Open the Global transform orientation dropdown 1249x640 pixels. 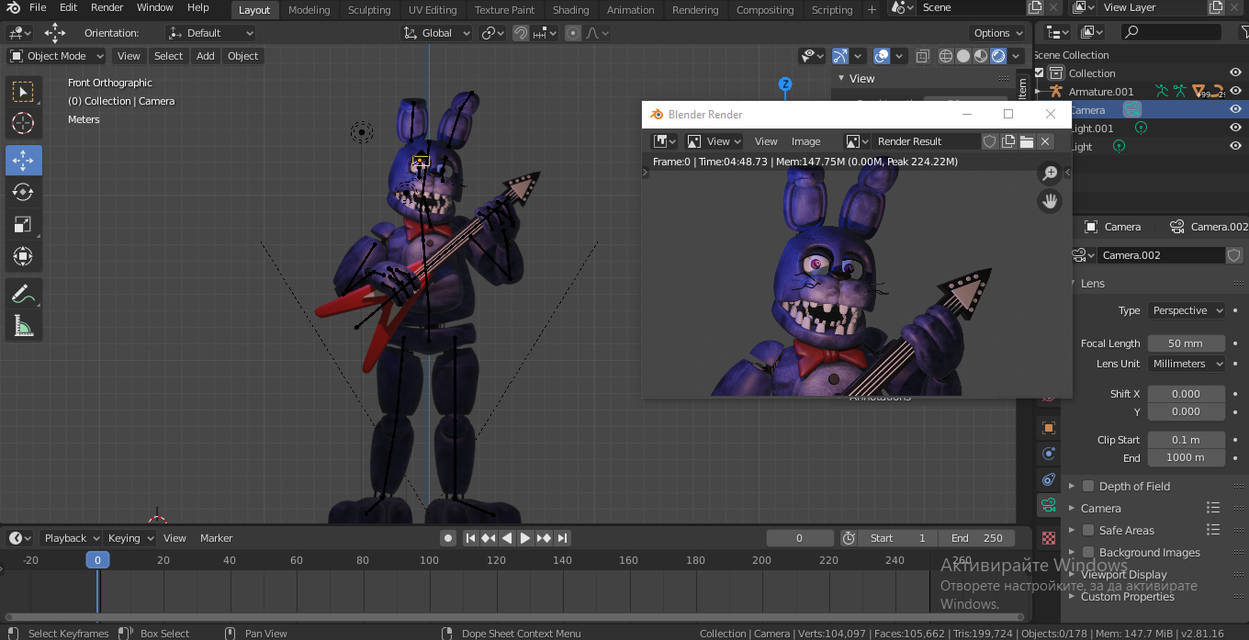click(437, 33)
